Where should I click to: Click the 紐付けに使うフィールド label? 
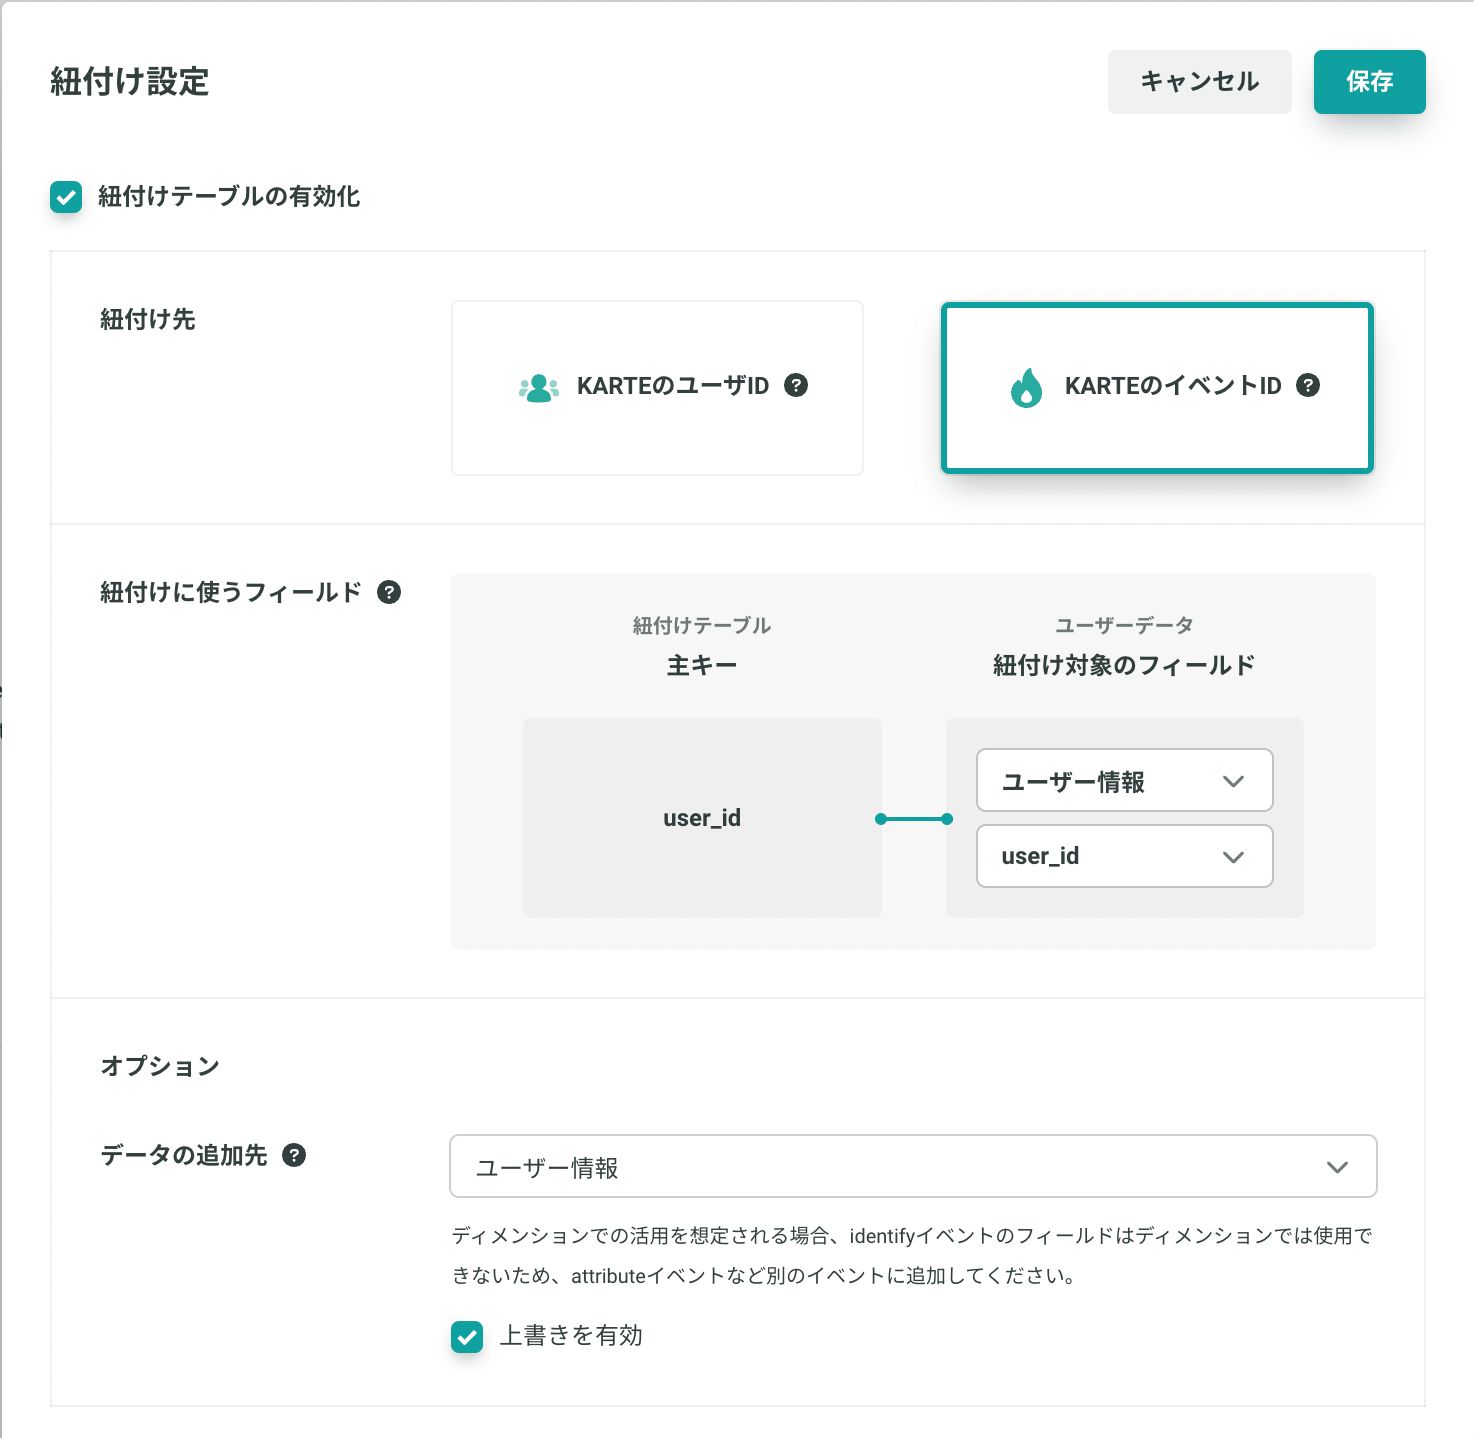click(x=231, y=592)
